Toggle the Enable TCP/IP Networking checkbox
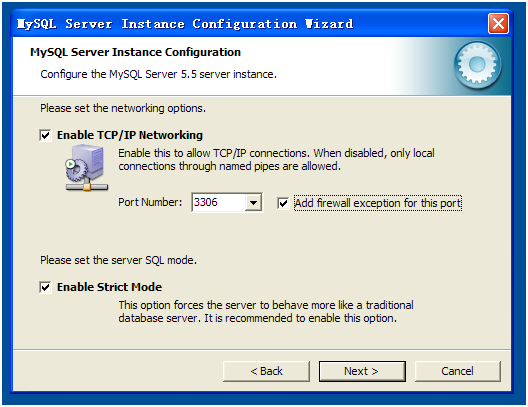Screen dimensions: 528x407 [45, 135]
